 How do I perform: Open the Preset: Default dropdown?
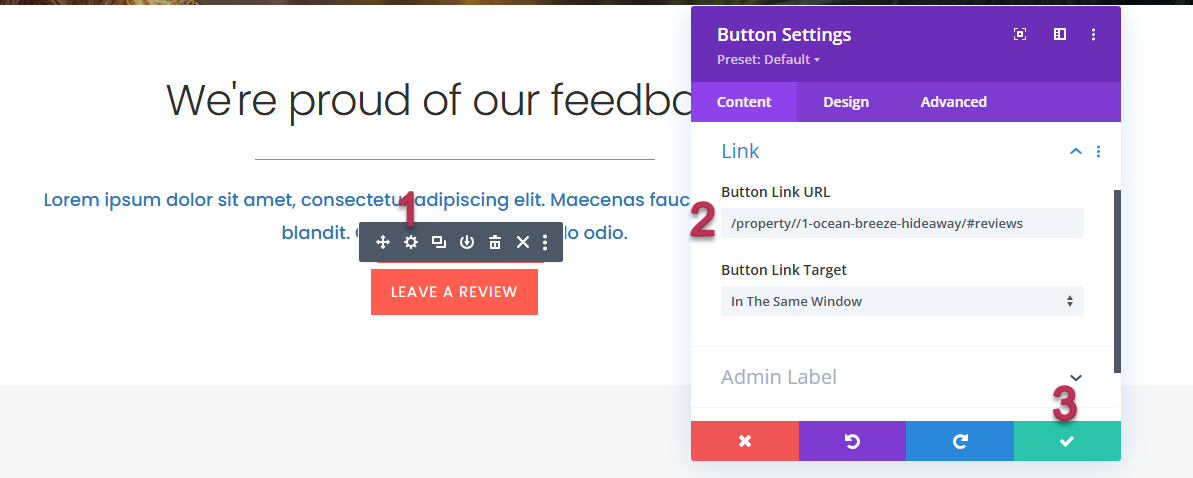tap(768, 60)
